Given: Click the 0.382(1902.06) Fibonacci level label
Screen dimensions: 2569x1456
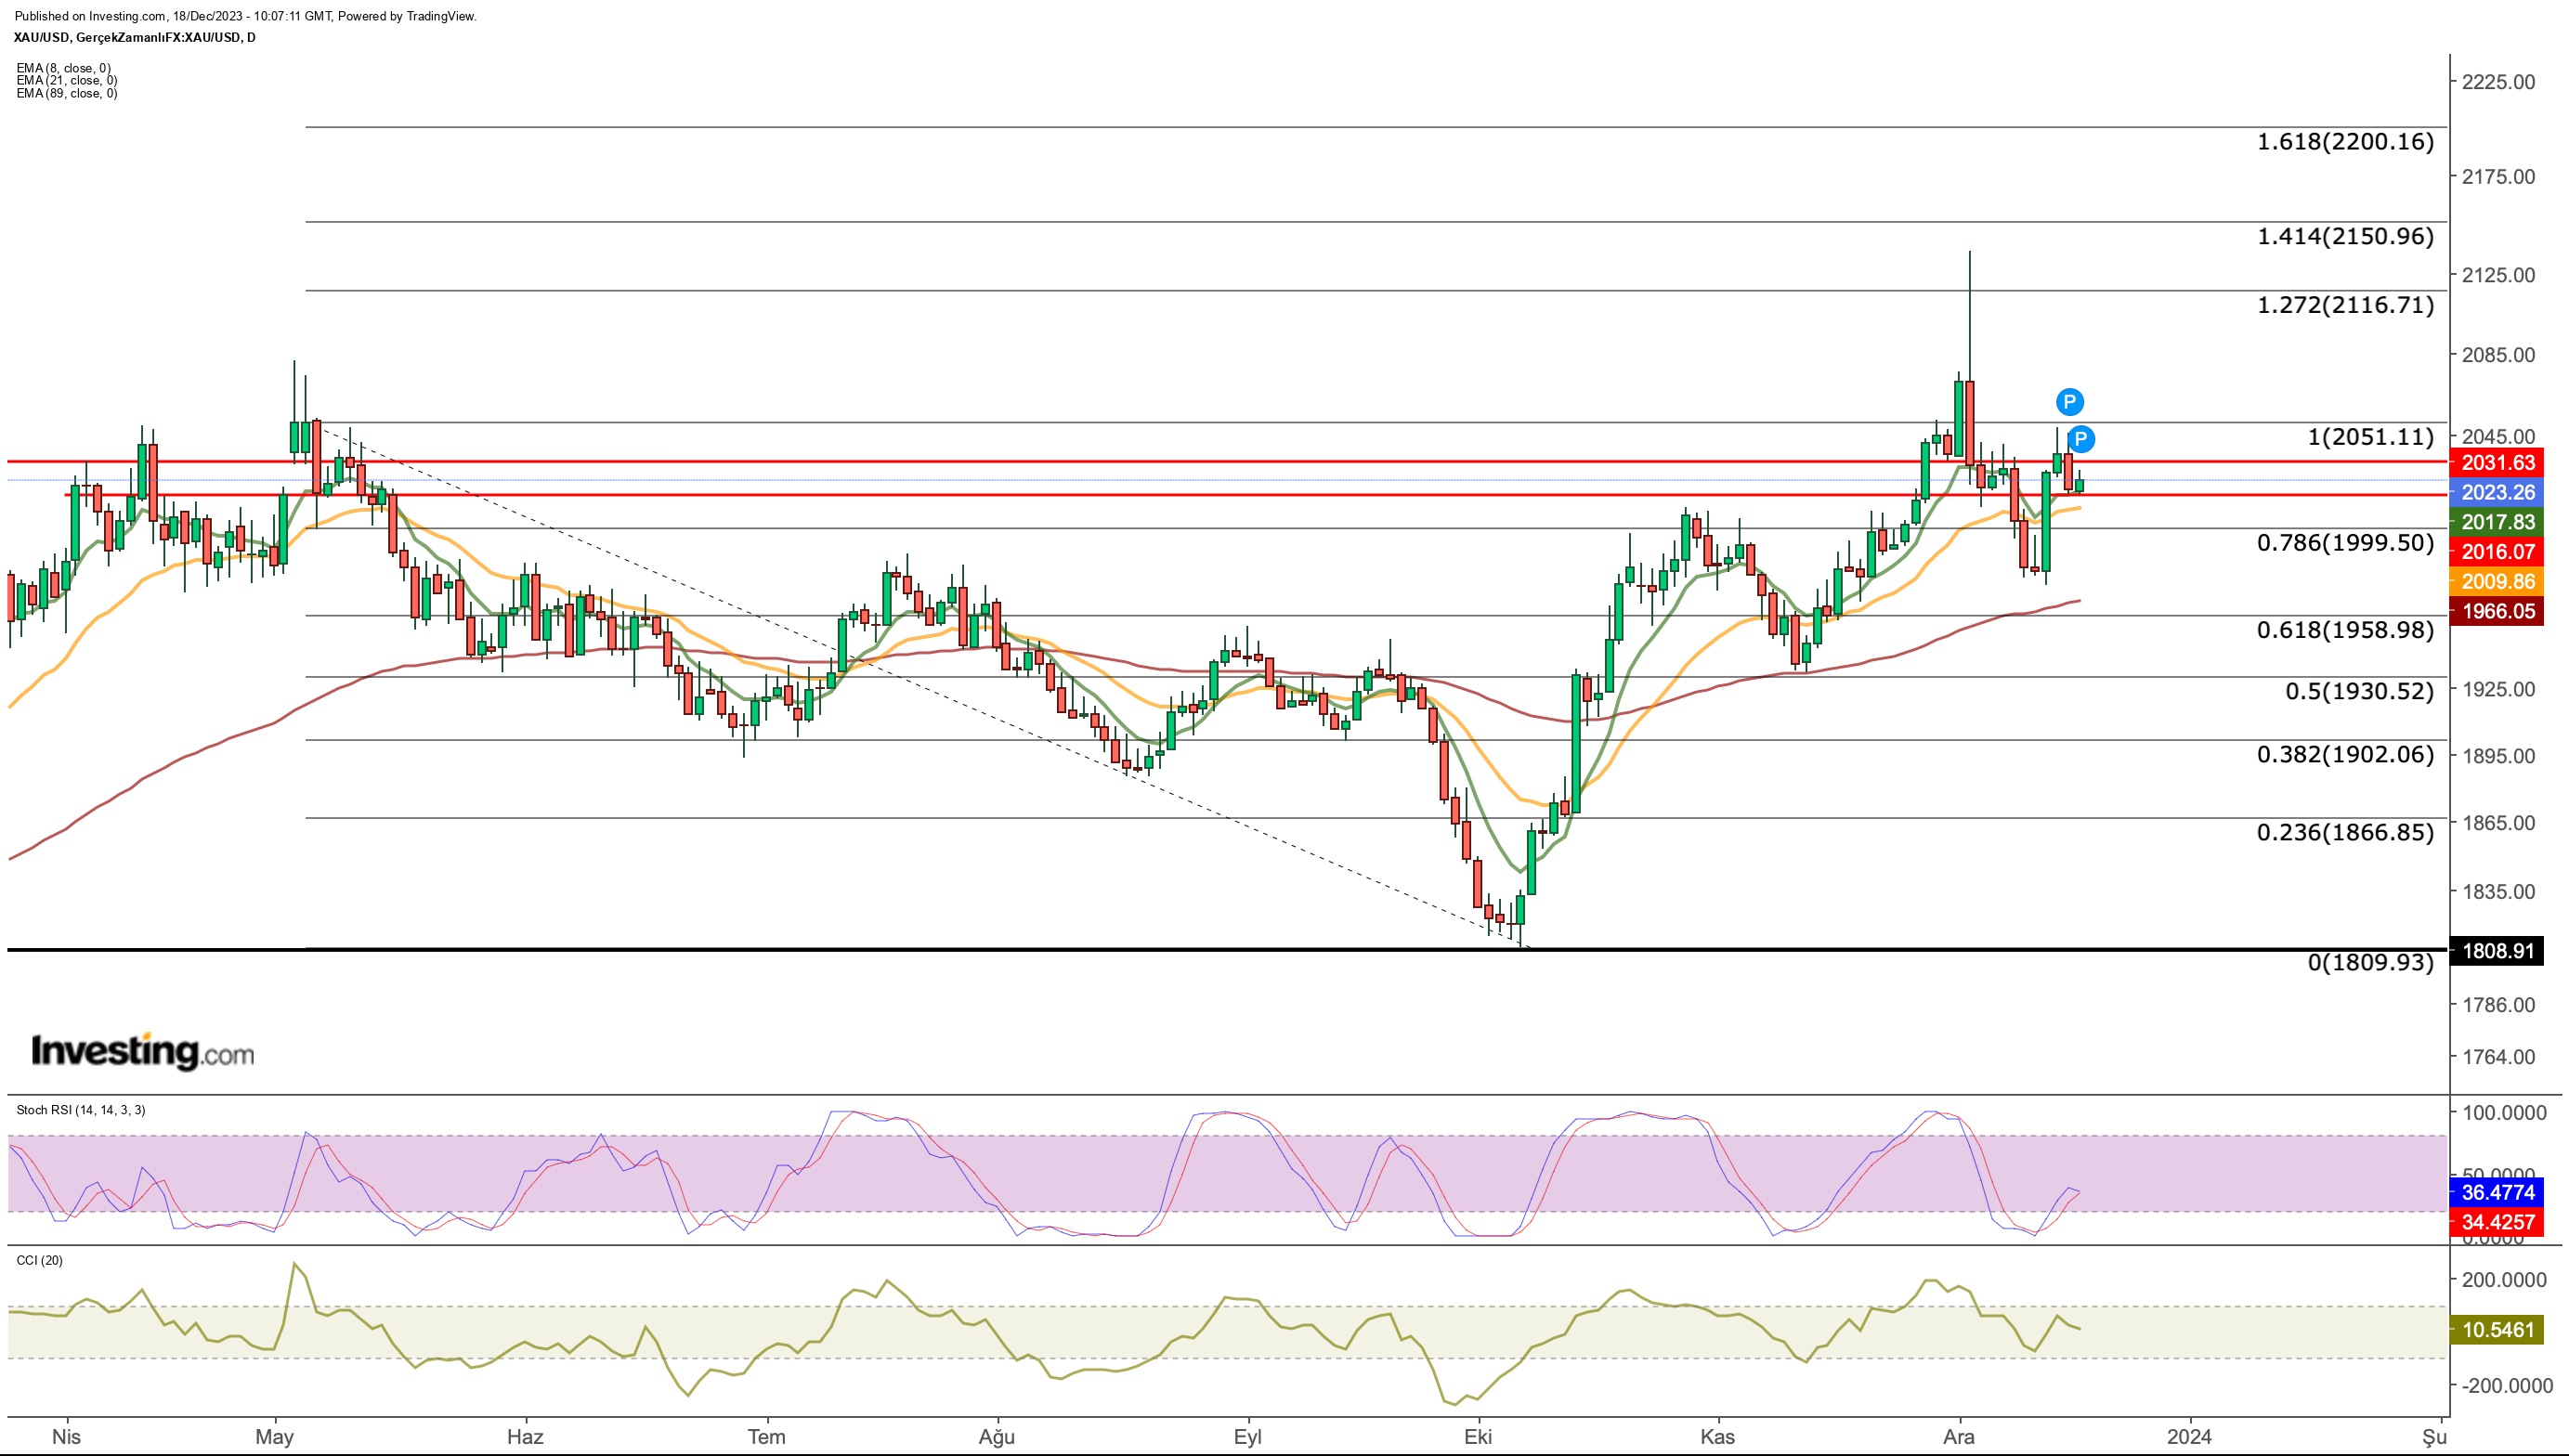Looking at the screenshot, I should pos(2345,754).
